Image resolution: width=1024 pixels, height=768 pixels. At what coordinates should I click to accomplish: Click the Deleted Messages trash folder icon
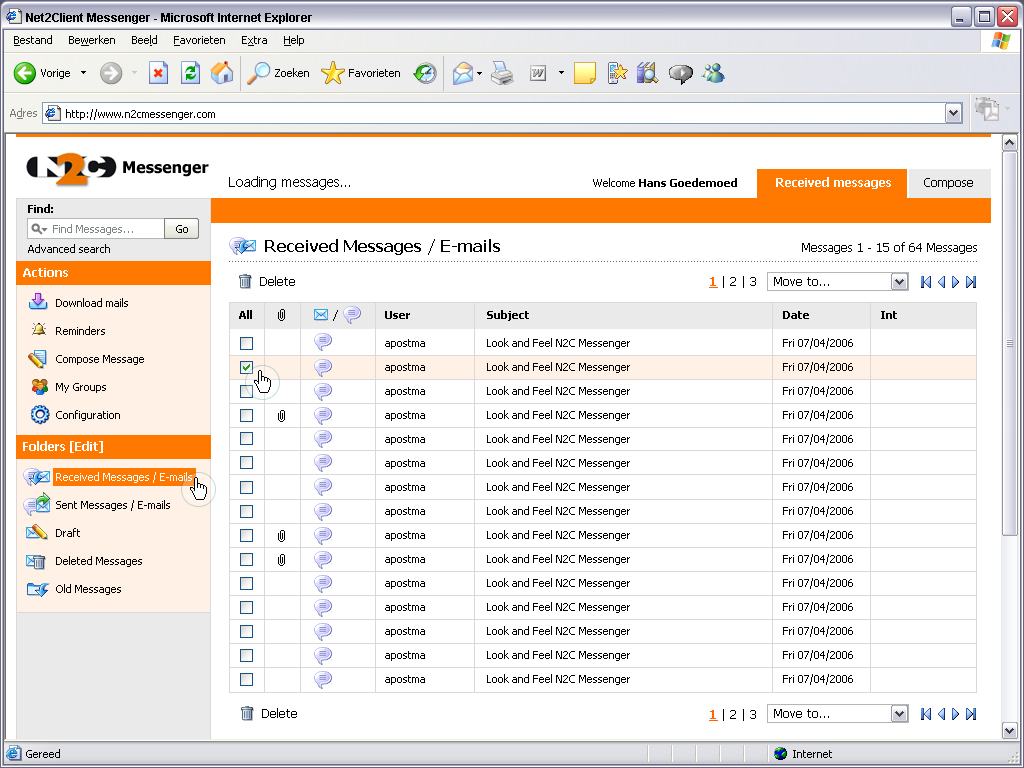37,561
